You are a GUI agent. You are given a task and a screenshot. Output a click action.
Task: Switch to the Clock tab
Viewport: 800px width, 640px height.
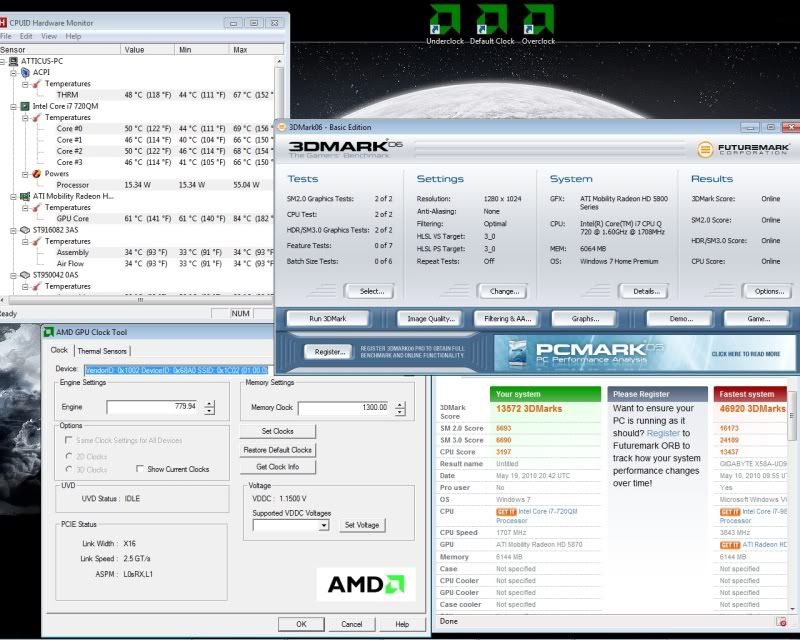click(x=59, y=350)
